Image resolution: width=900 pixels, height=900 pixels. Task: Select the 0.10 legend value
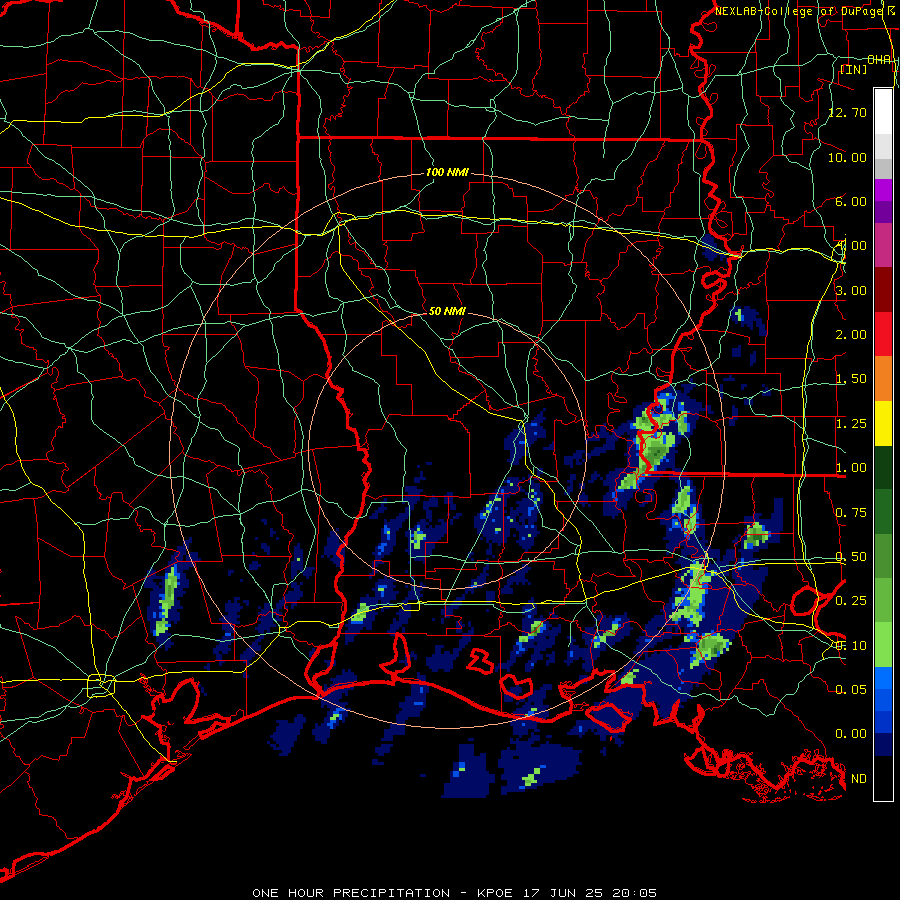click(851, 646)
